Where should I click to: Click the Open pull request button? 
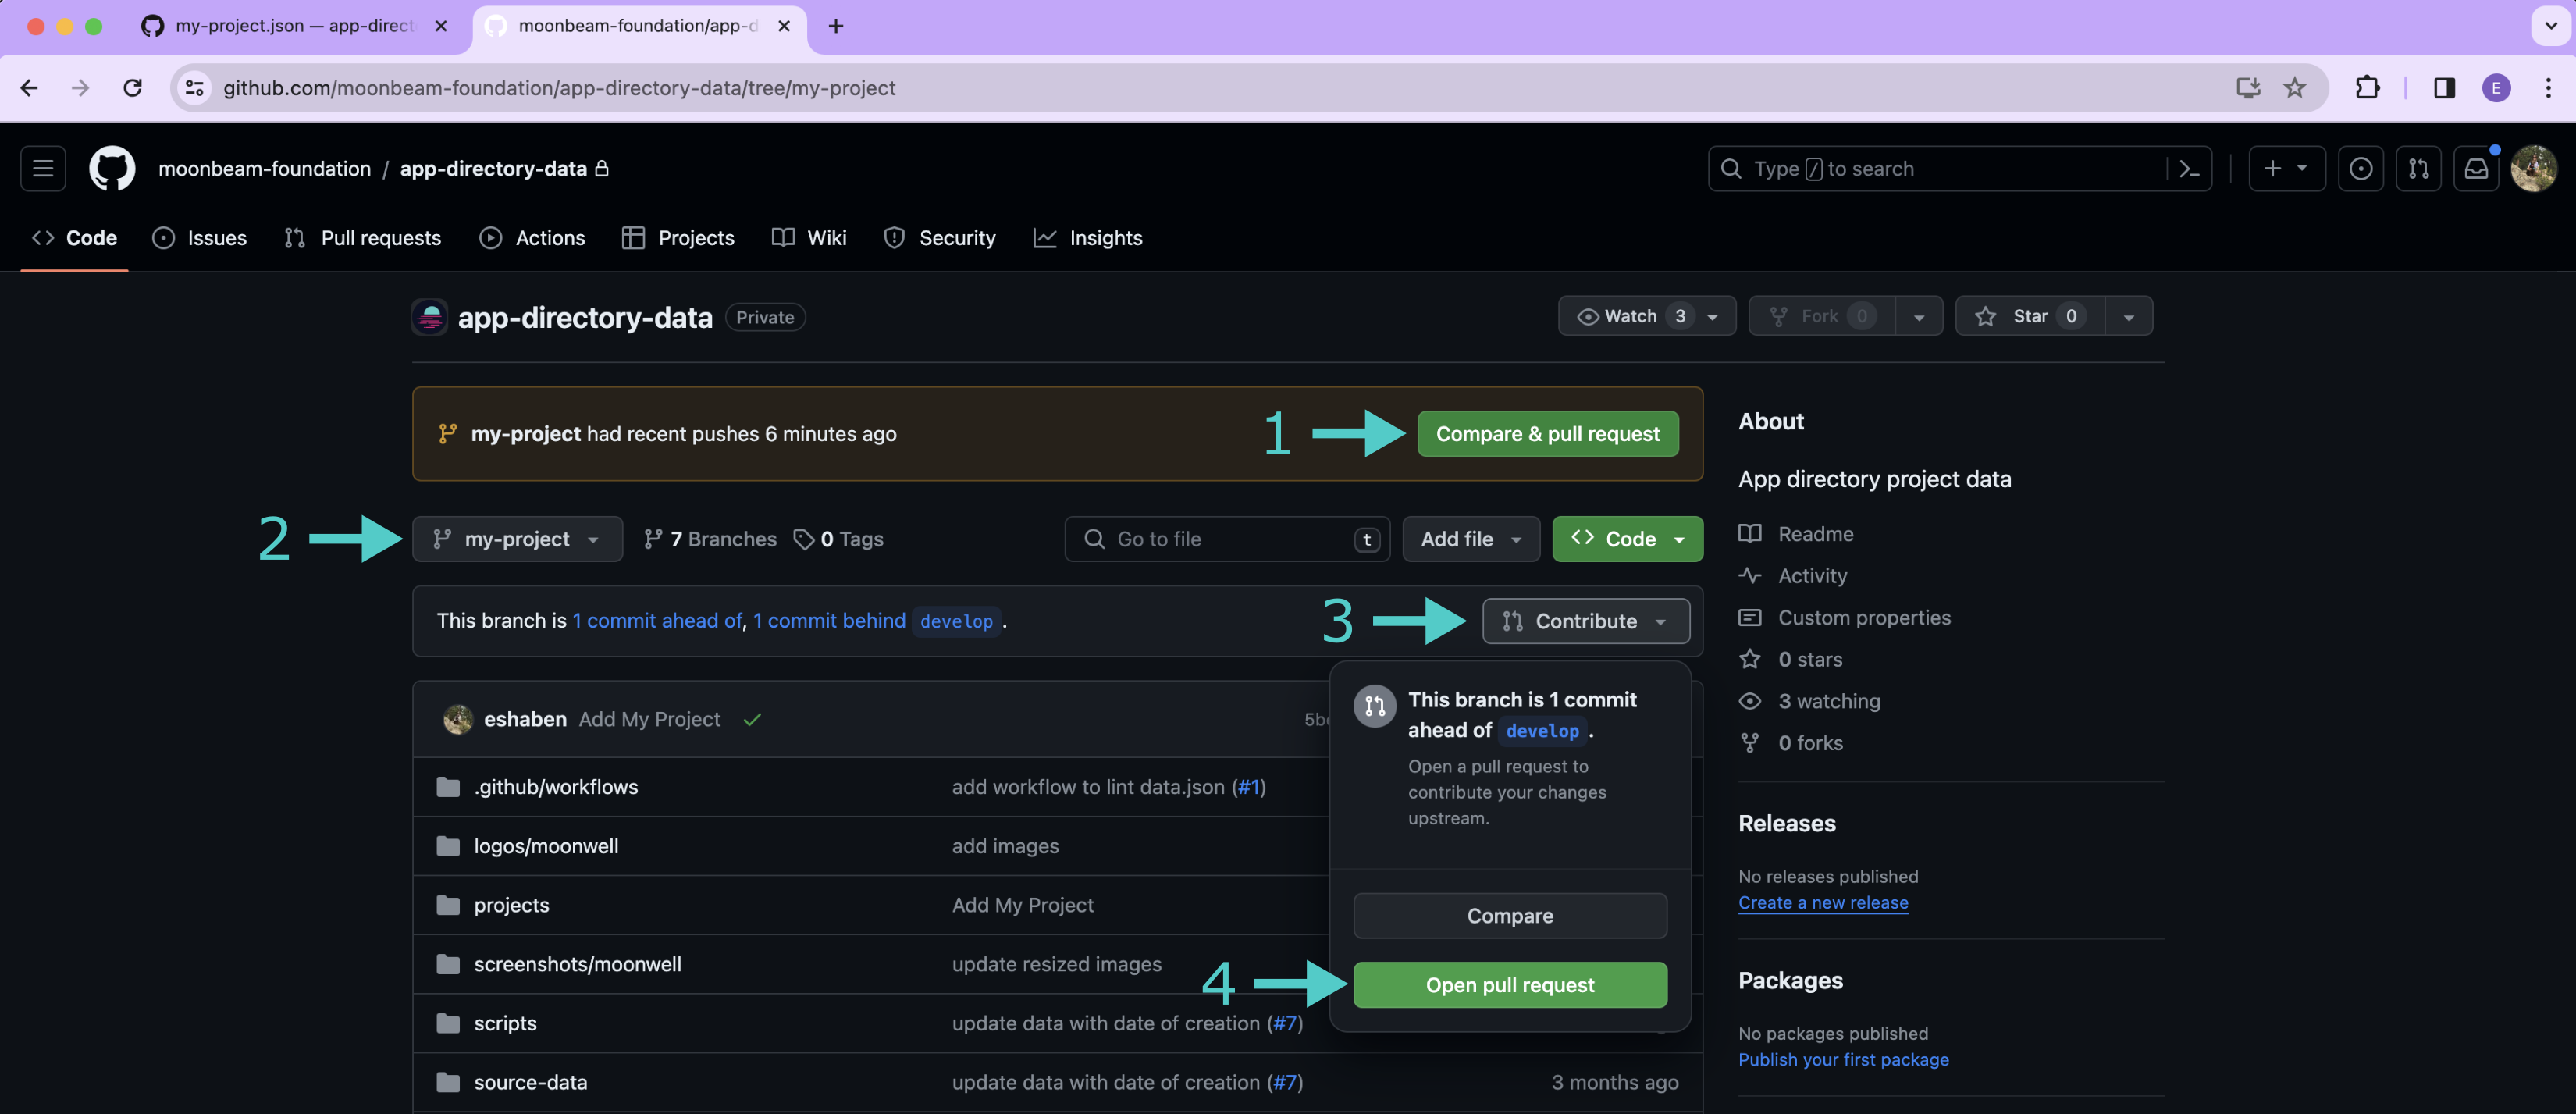[1510, 985]
